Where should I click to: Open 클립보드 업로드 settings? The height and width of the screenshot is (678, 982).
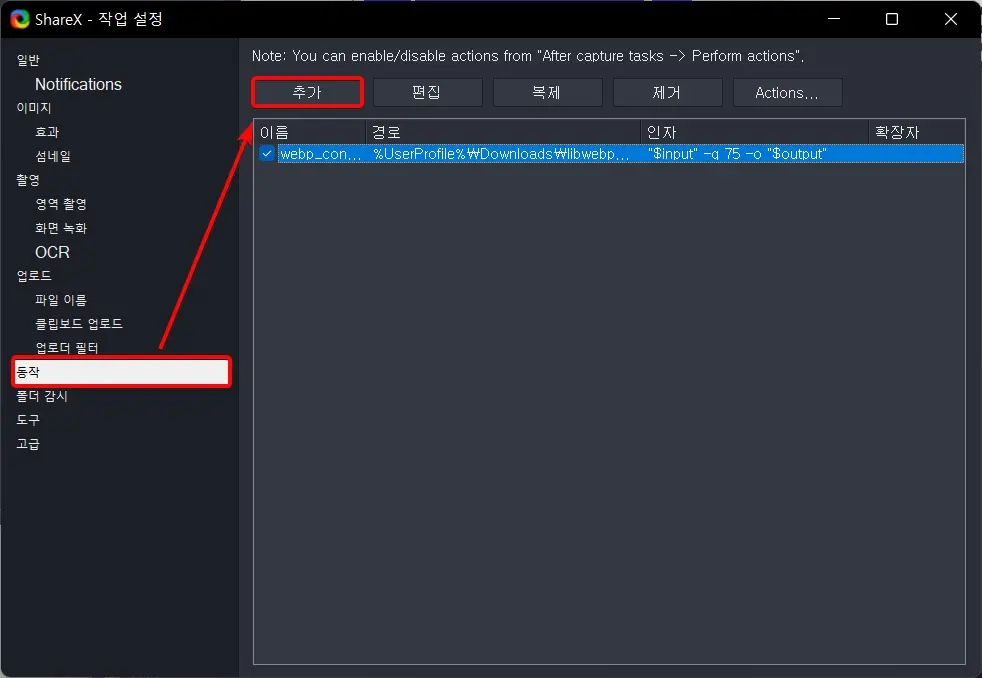(79, 324)
